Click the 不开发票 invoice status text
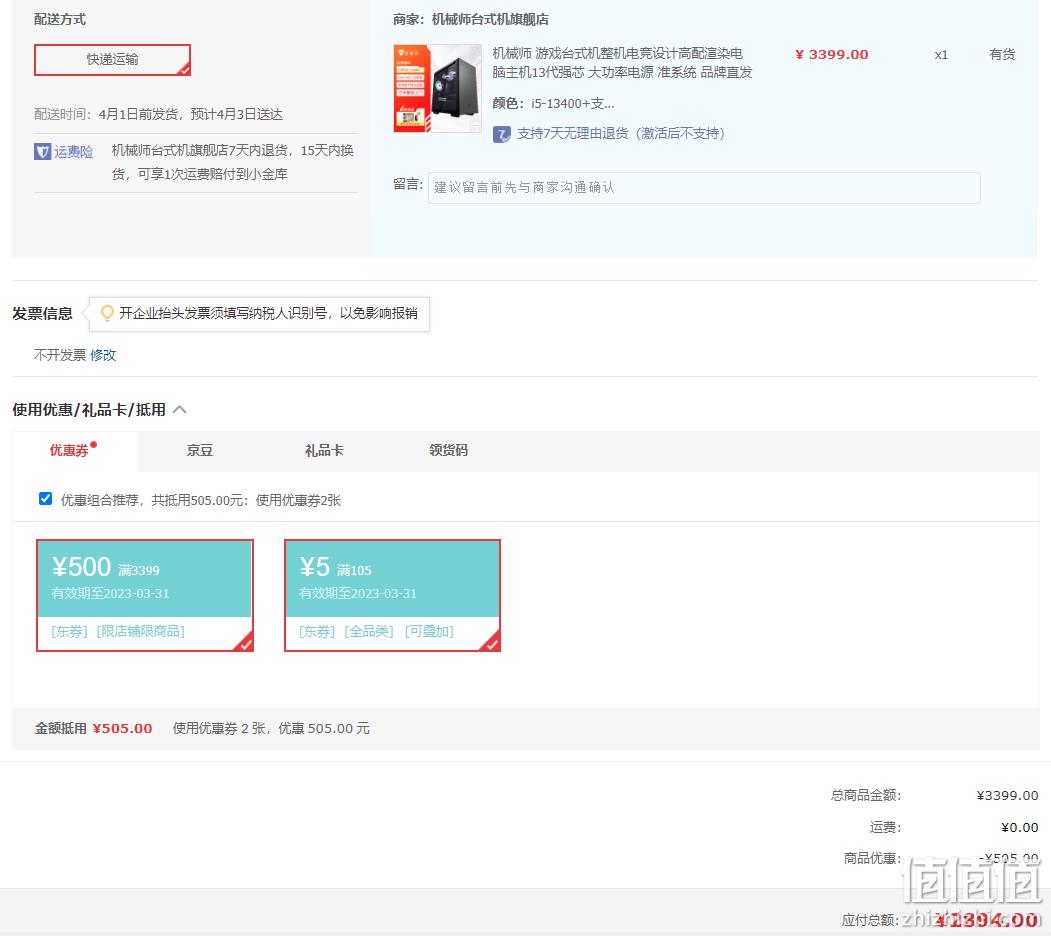 [x=60, y=355]
